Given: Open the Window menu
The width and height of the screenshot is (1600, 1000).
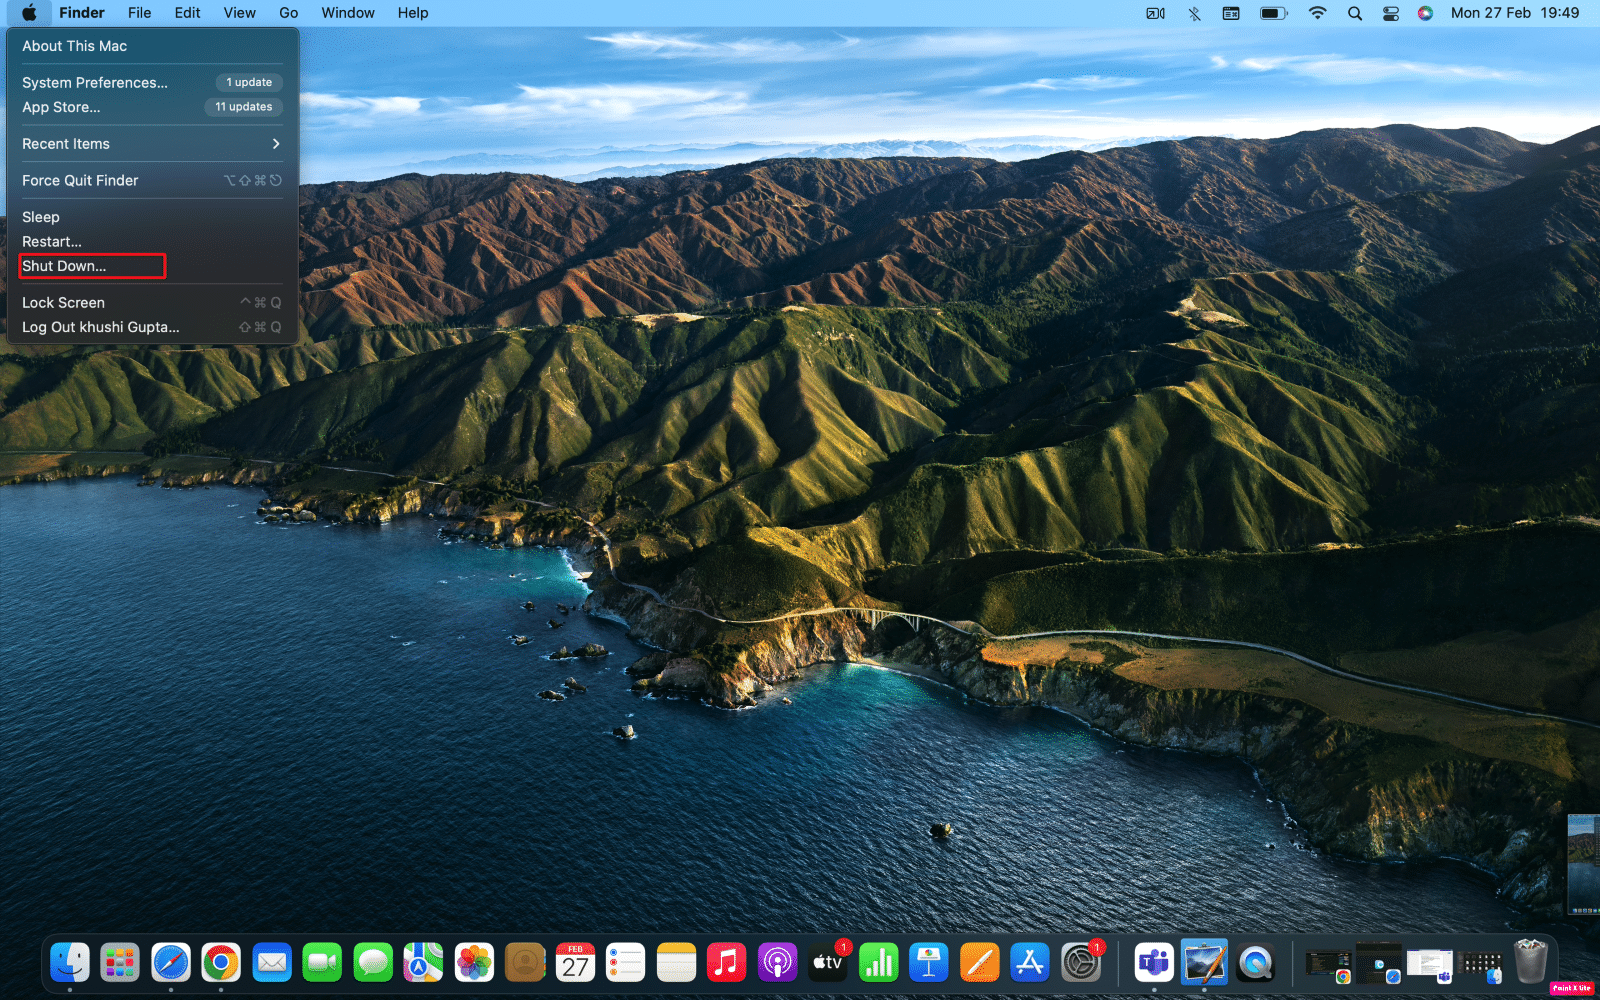Looking at the screenshot, I should pyautogui.click(x=348, y=13).
